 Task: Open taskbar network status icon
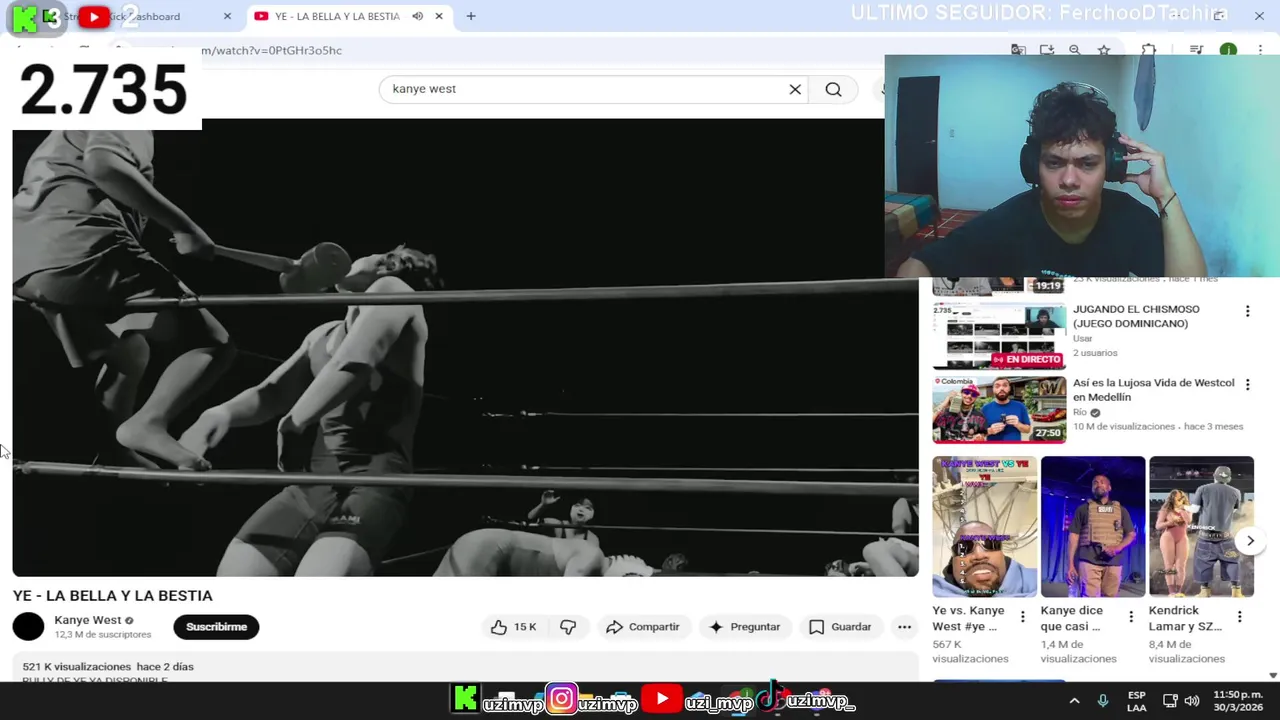(1169, 701)
